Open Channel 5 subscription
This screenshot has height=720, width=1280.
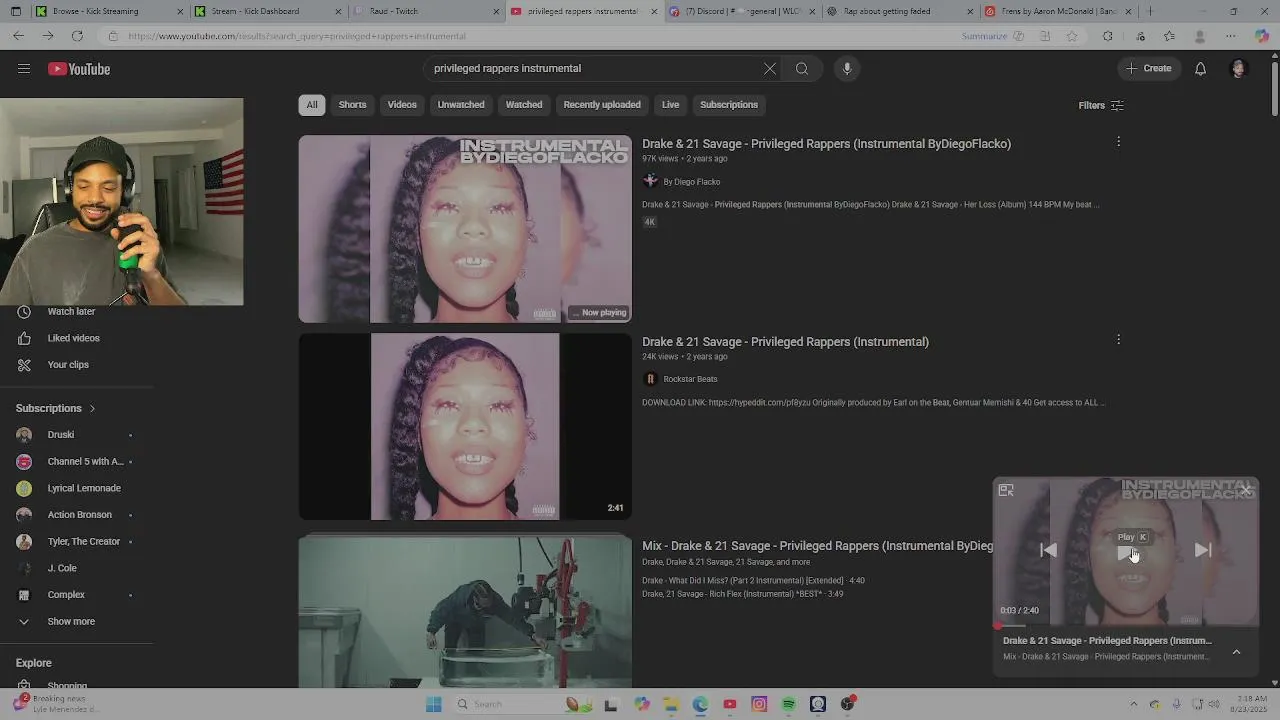click(x=85, y=461)
